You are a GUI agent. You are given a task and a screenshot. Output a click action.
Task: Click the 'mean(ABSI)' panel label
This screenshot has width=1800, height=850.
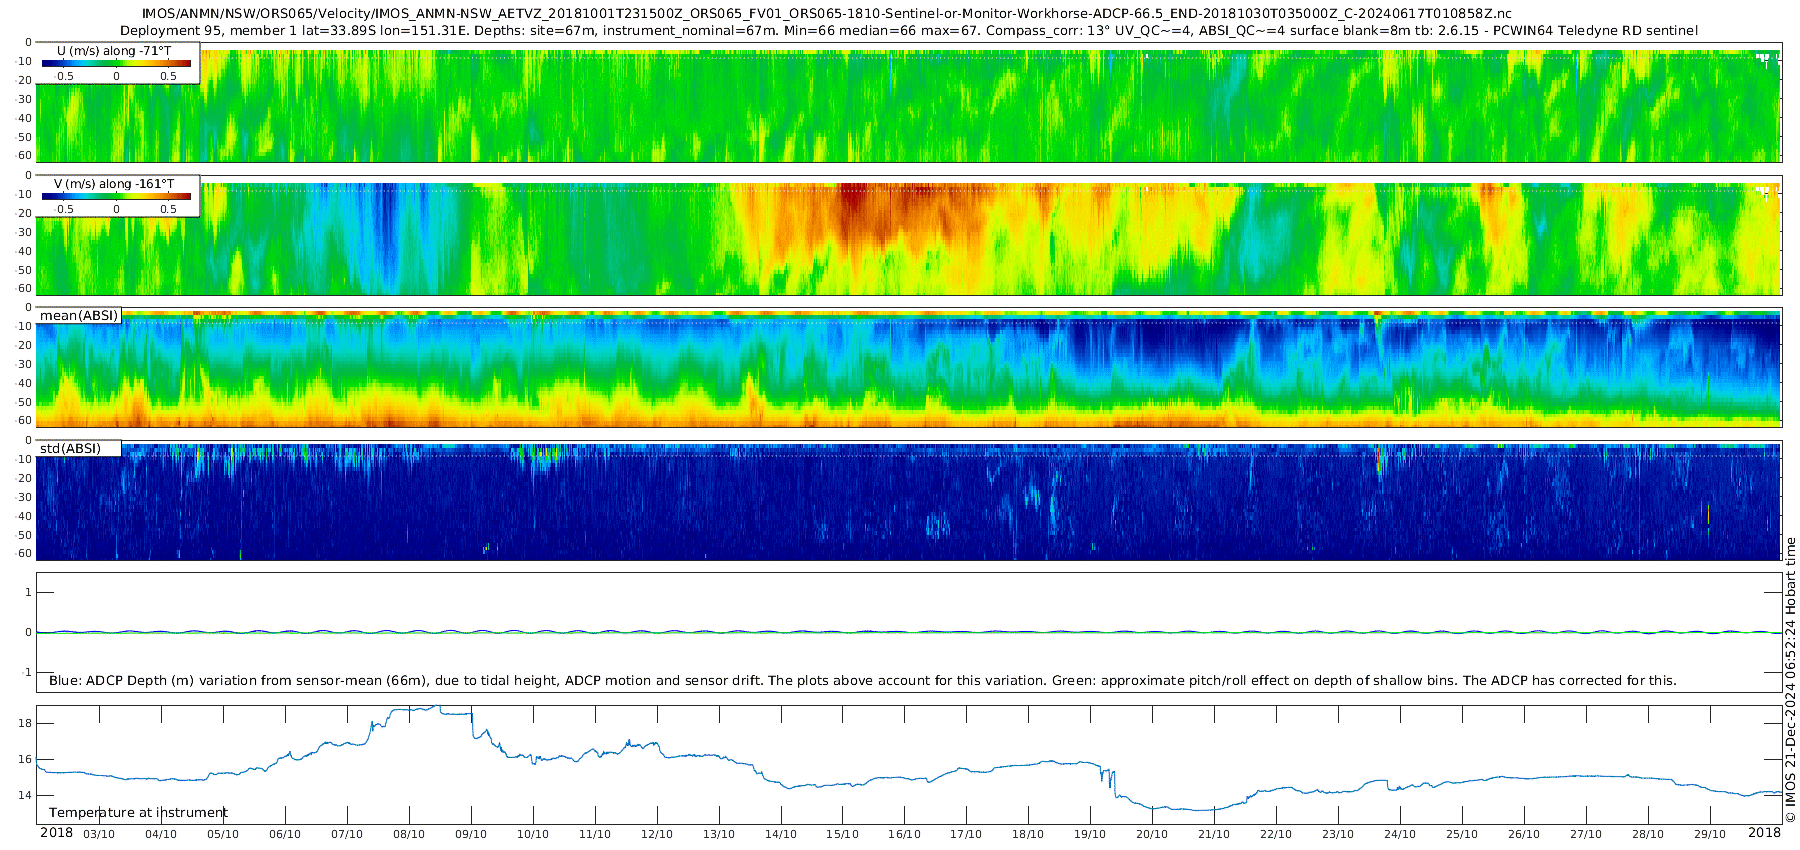[x=79, y=316]
